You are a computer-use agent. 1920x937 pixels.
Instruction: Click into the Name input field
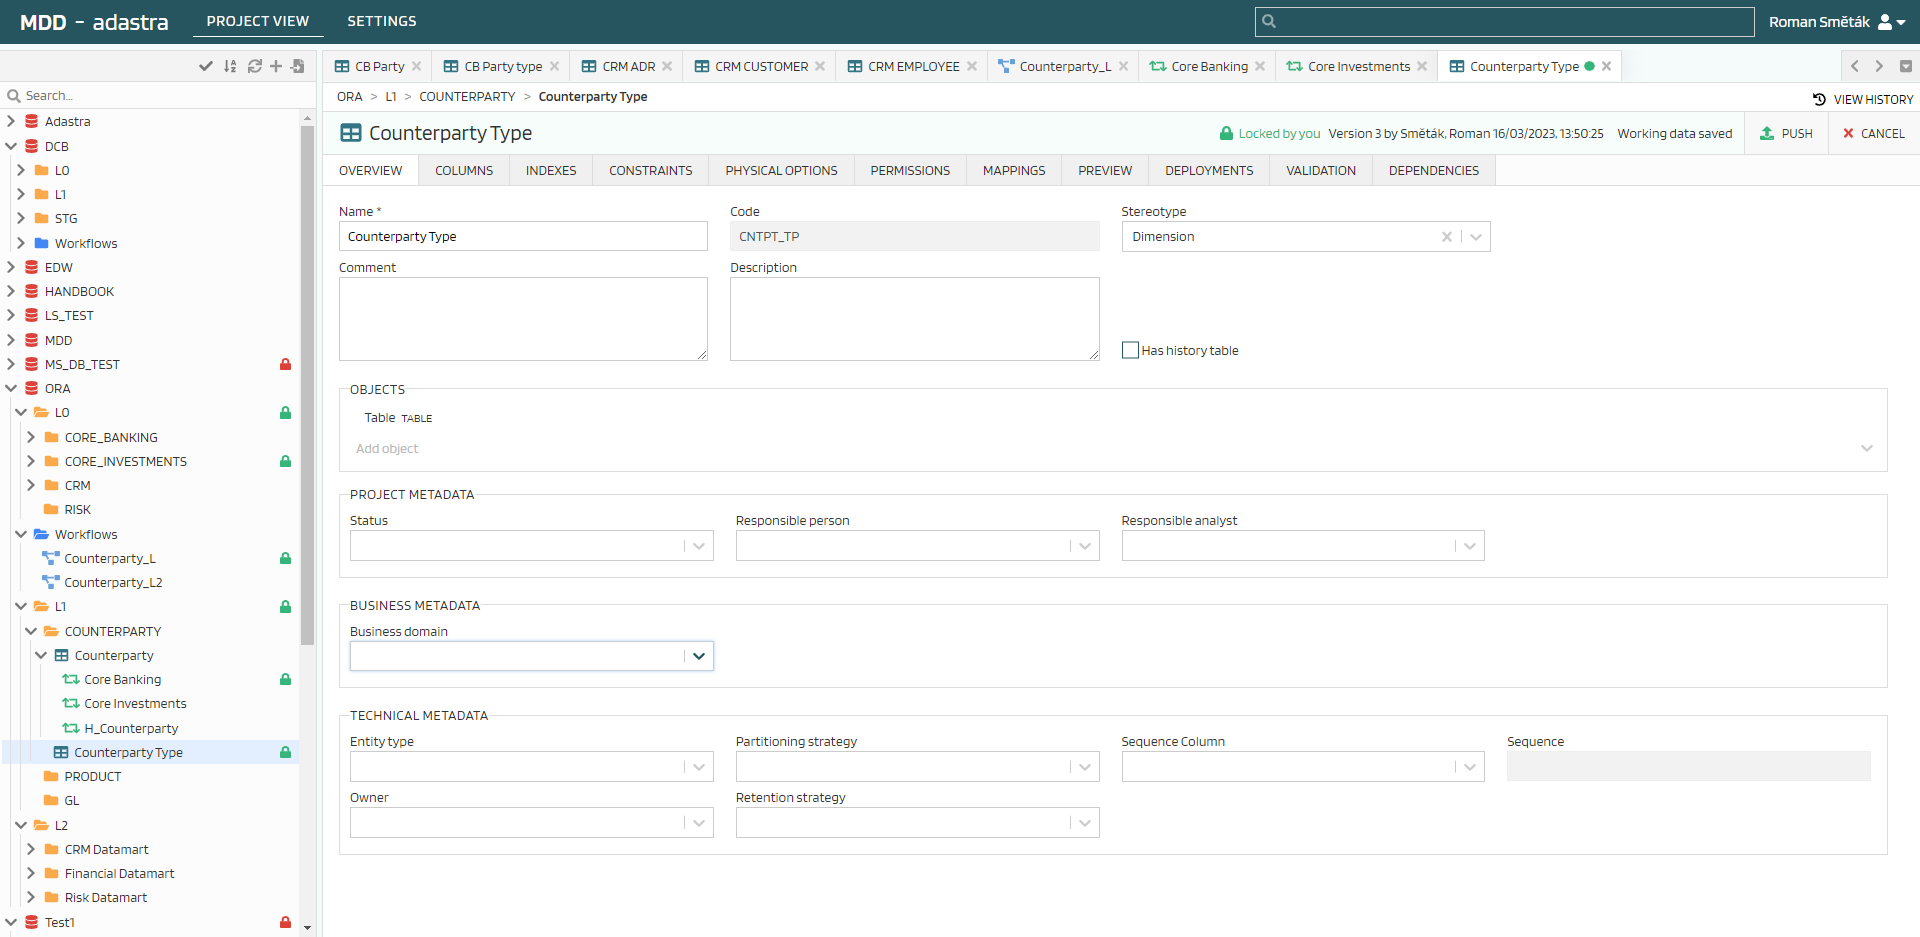point(523,237)
